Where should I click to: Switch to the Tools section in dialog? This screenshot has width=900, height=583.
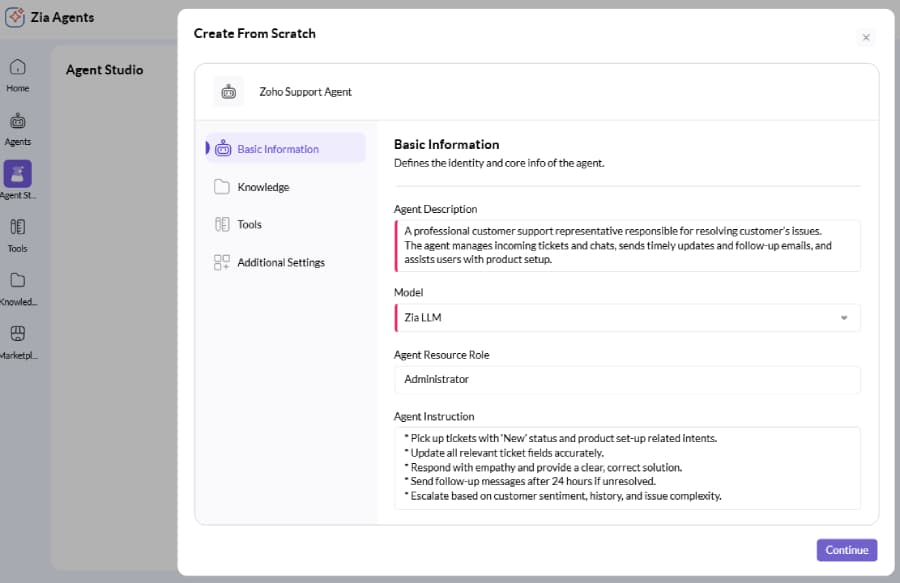(286, 224)
